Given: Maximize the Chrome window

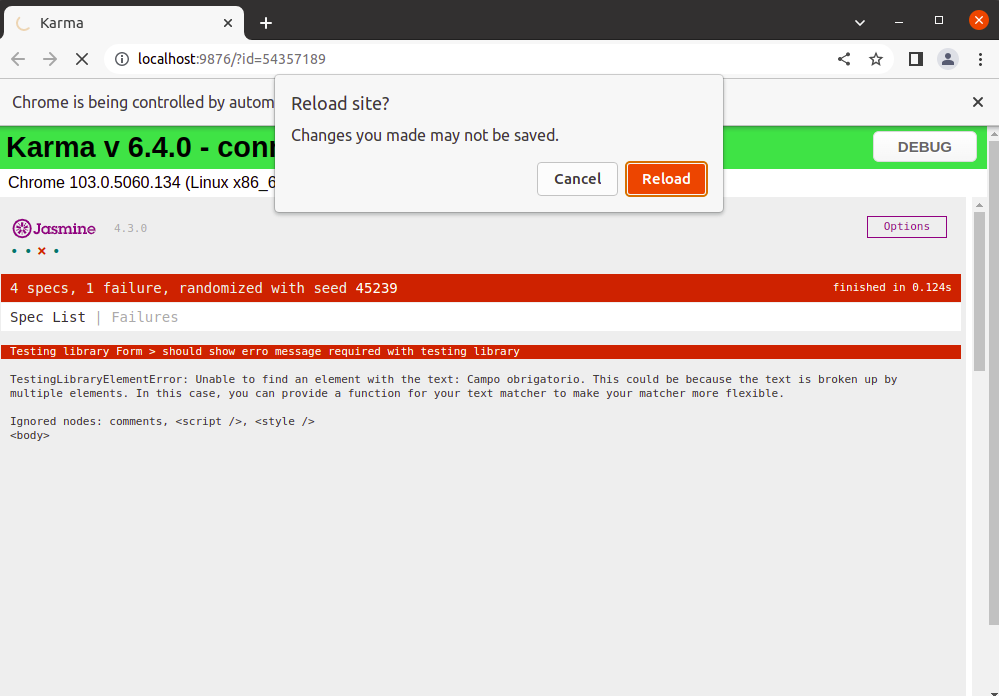Looking at the screenshot, I should click(938, 21).
